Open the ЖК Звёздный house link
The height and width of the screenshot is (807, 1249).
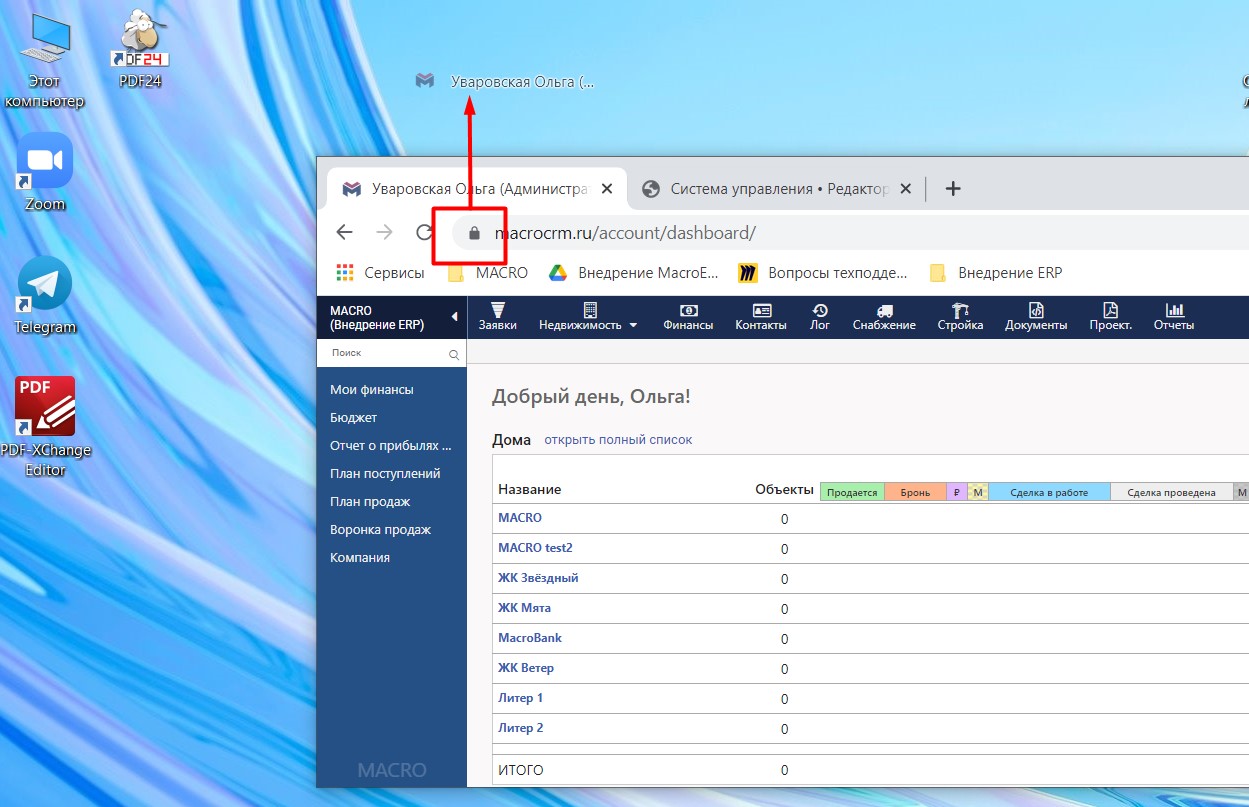pos(538,578)
